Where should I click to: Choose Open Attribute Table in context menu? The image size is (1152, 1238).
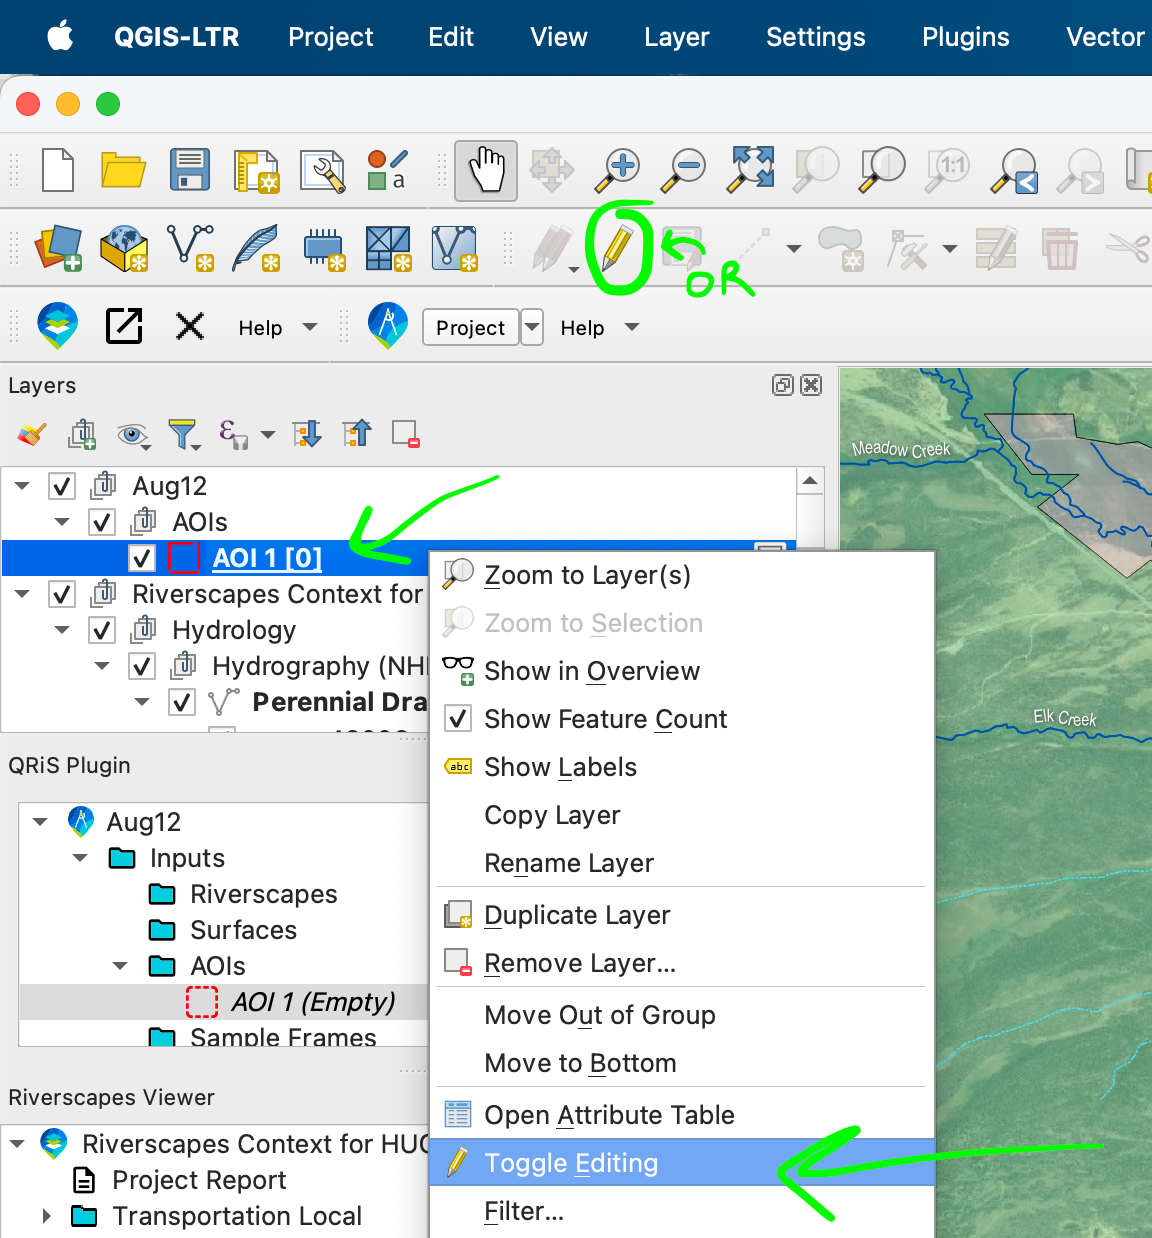[682, 1115]
